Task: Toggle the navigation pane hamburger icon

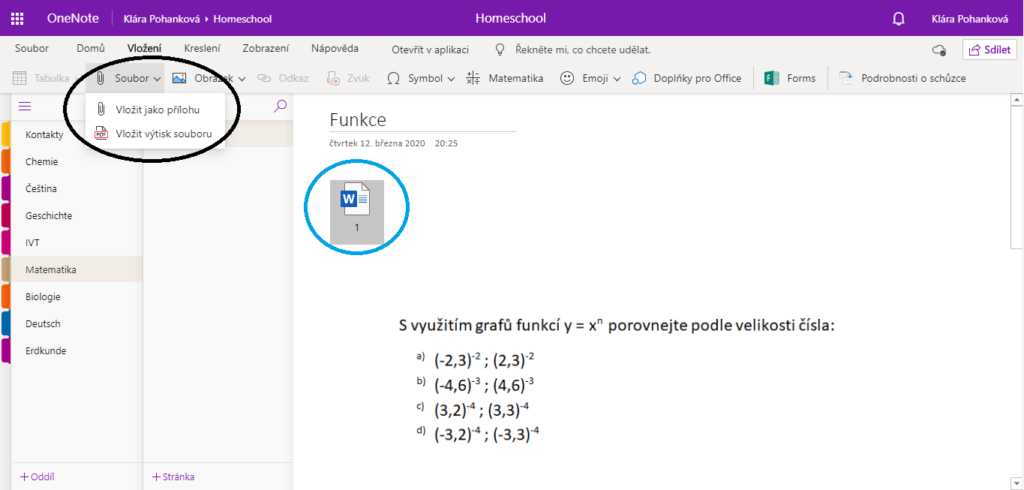Action: (25, 106)
